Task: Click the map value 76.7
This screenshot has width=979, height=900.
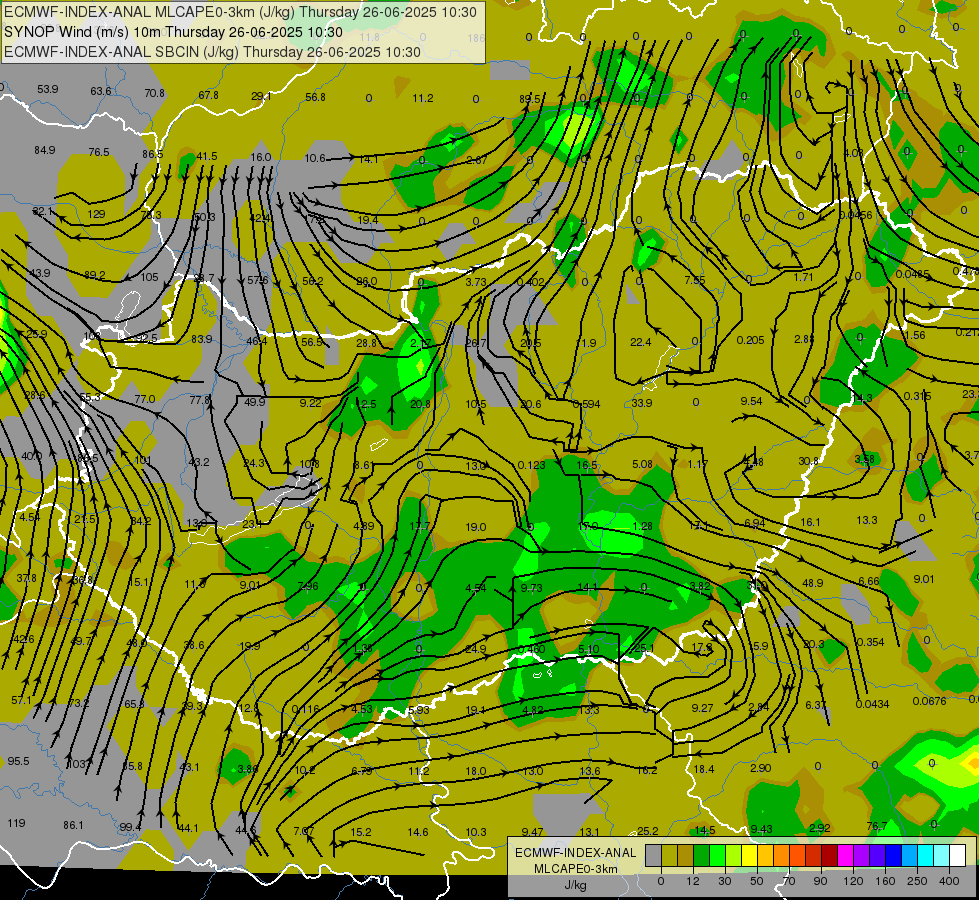Action: (877, 826)
